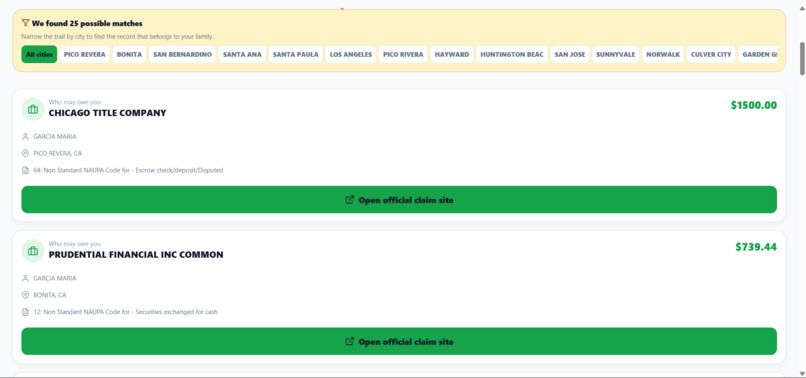The width and height of the screenshot is (806, 378).
Task: Click 'We found 25 possible matches' heading
Action: 87,23
